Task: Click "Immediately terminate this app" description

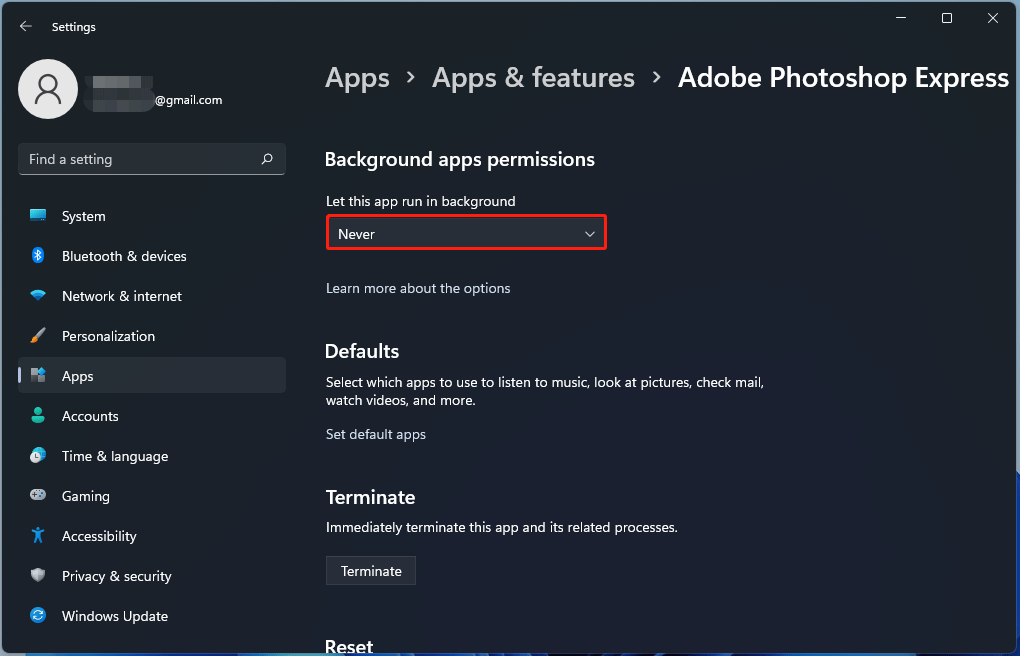Action: [x=502, y=527]
